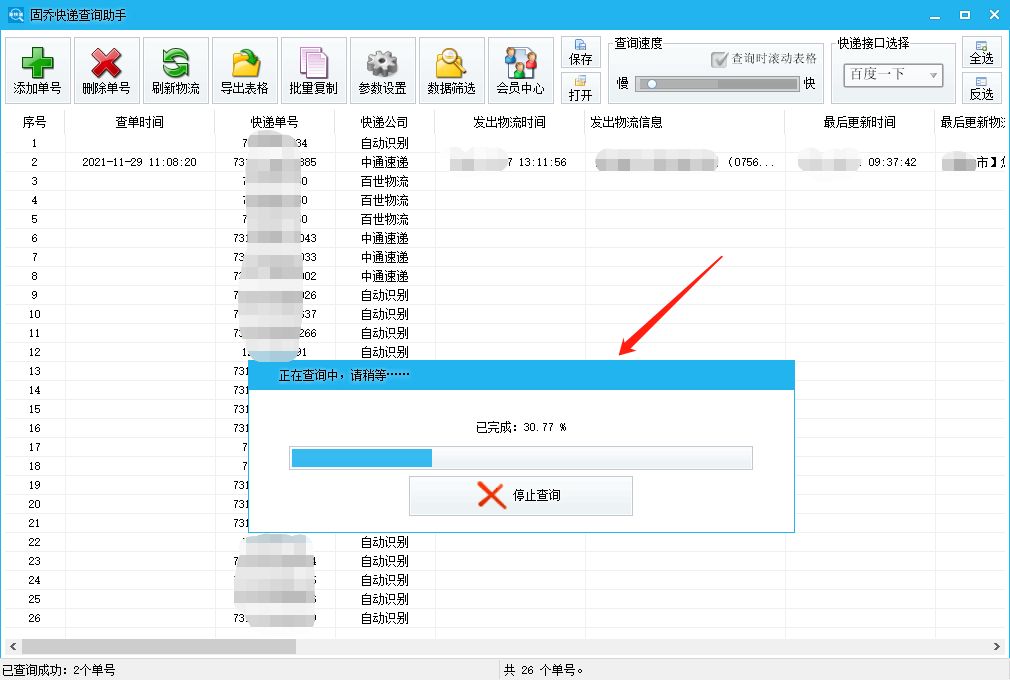1010x680 pixels.
Task: Select row 5 百世物流 cell
Action: (385, 219)
